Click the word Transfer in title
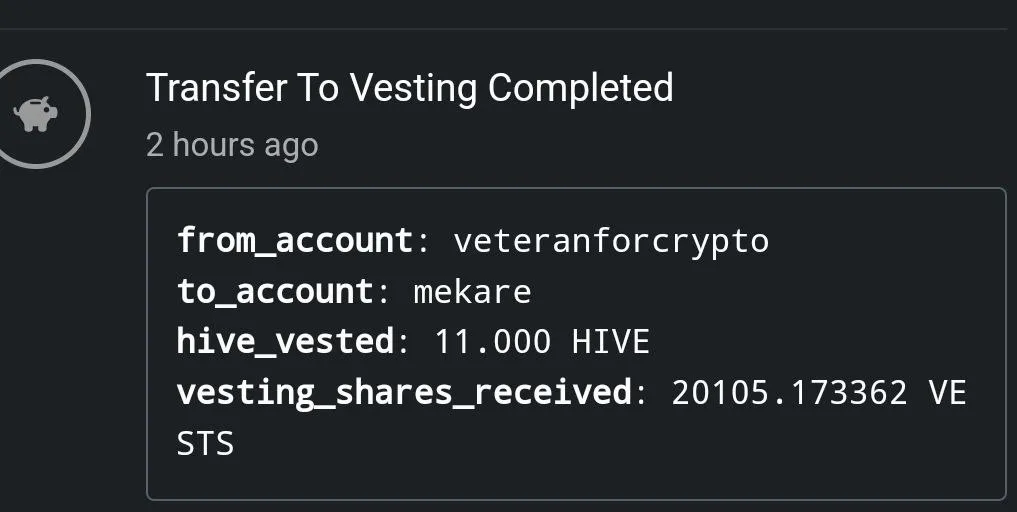The image size is (1017, 512). click(217, 88)
